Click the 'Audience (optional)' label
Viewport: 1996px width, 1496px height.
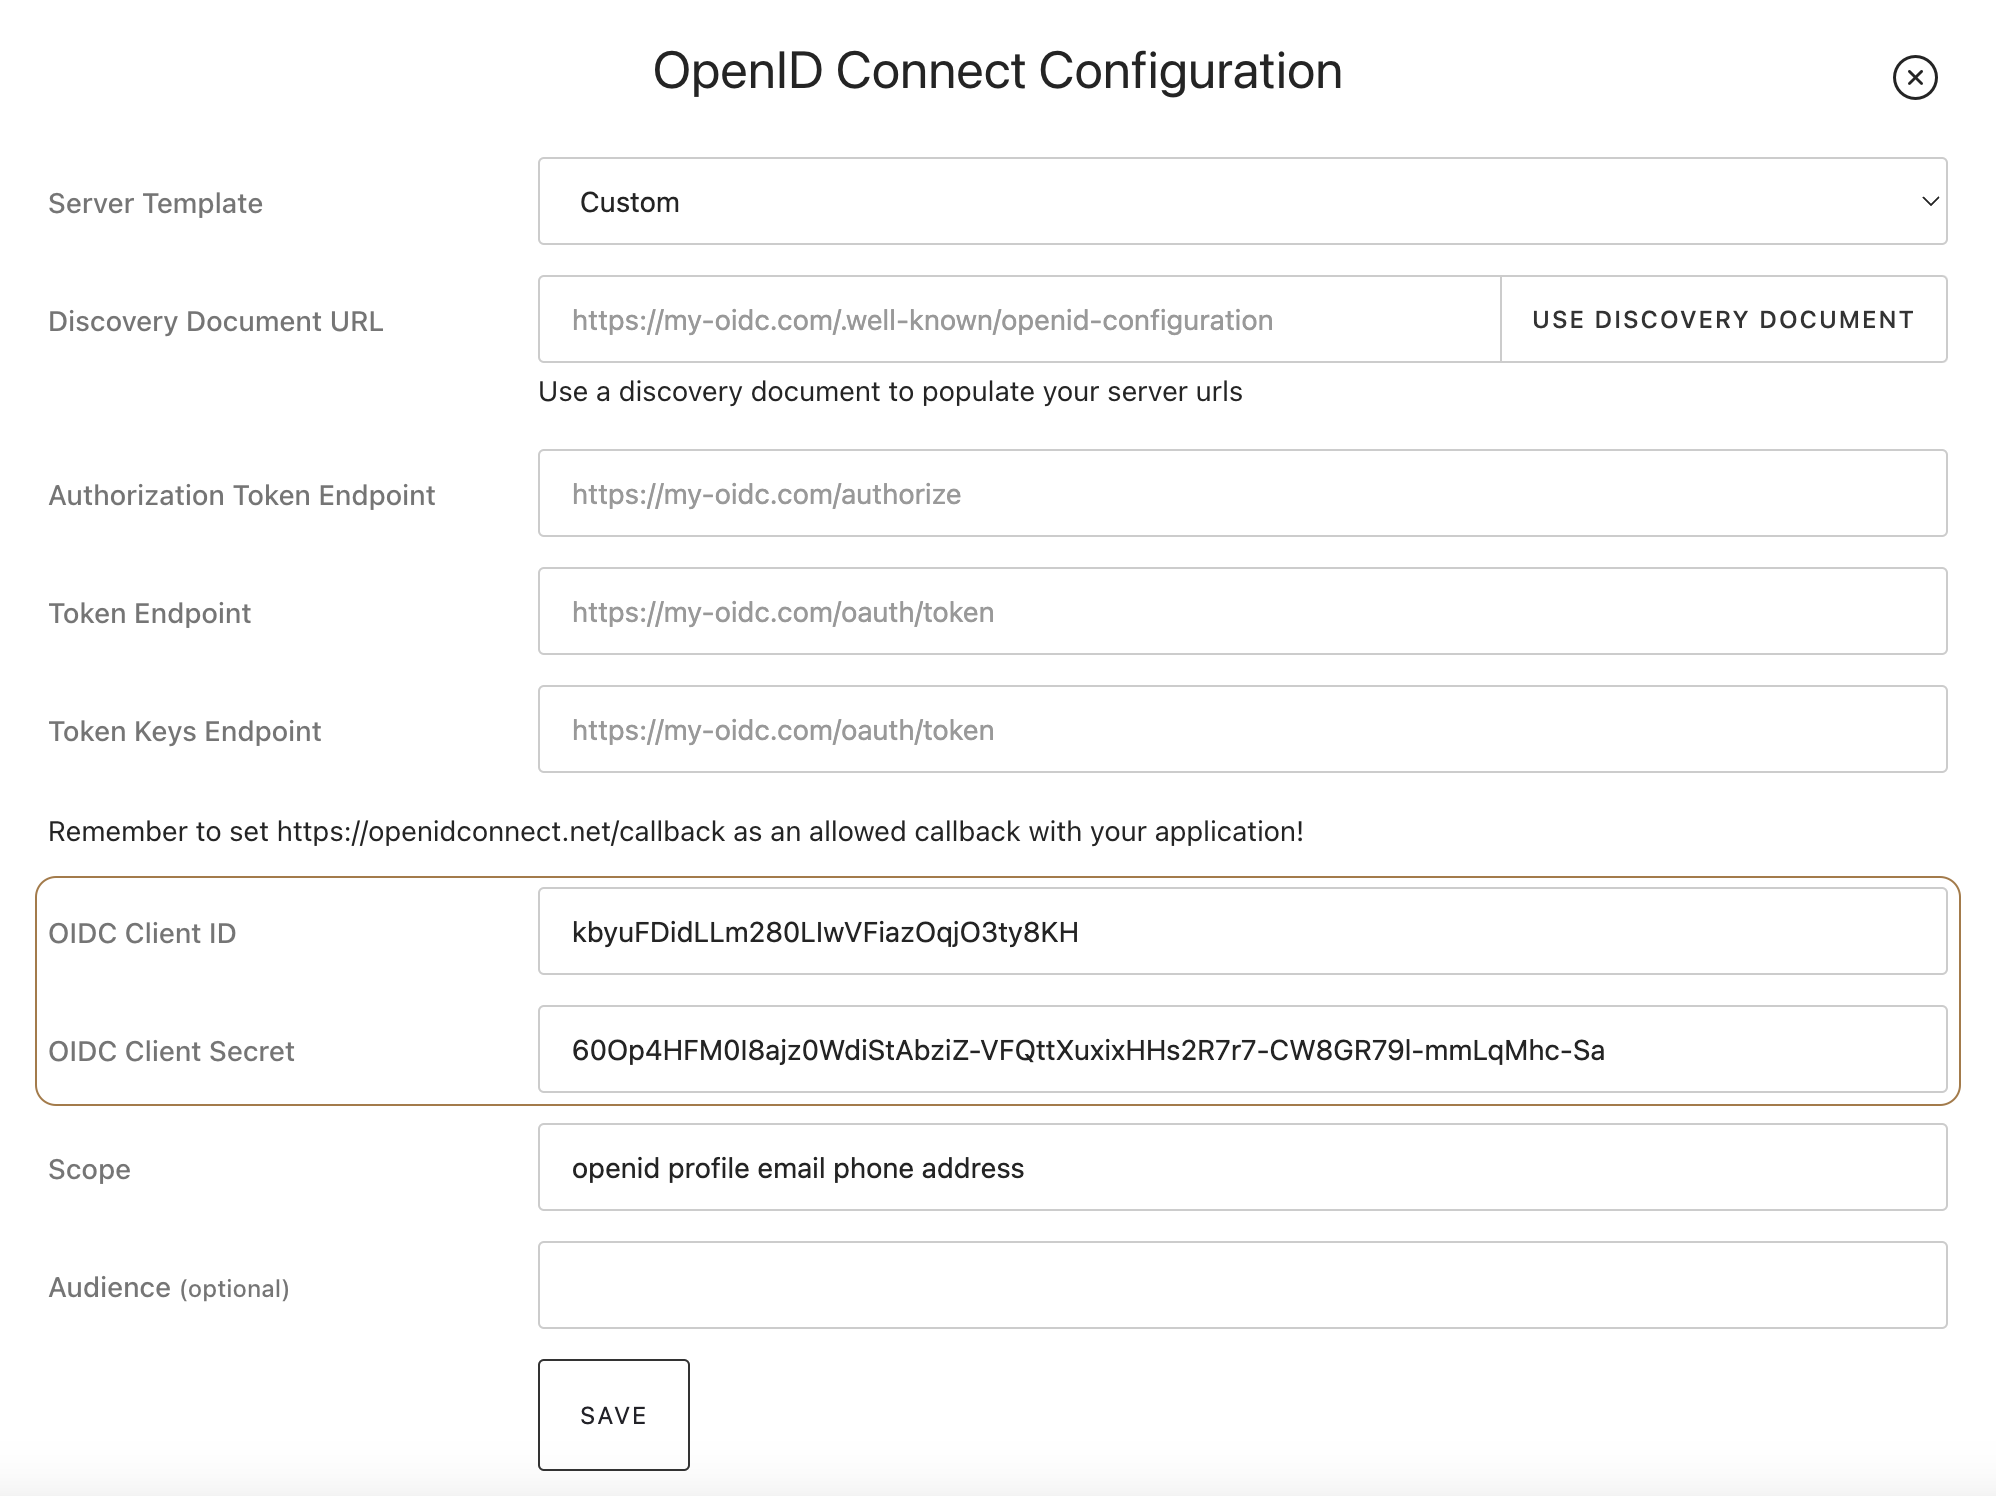tap(168, 1287)
